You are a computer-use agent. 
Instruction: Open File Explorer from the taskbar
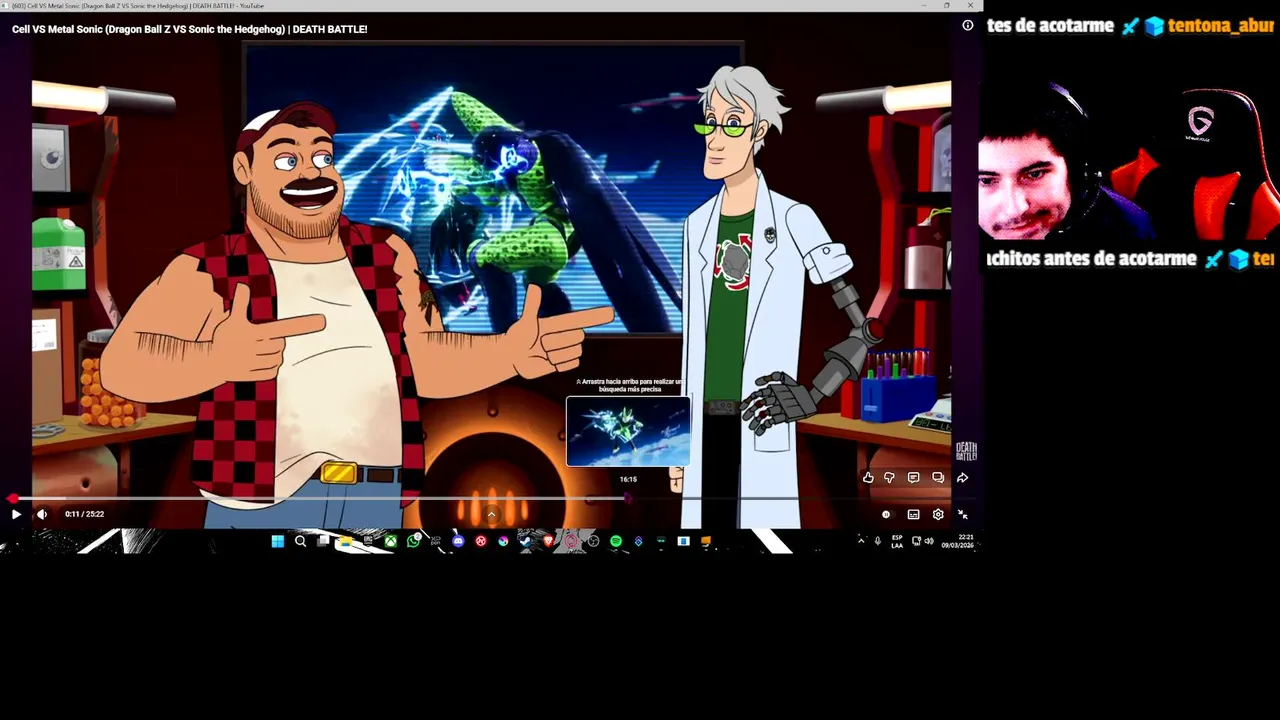pos(345,541)
